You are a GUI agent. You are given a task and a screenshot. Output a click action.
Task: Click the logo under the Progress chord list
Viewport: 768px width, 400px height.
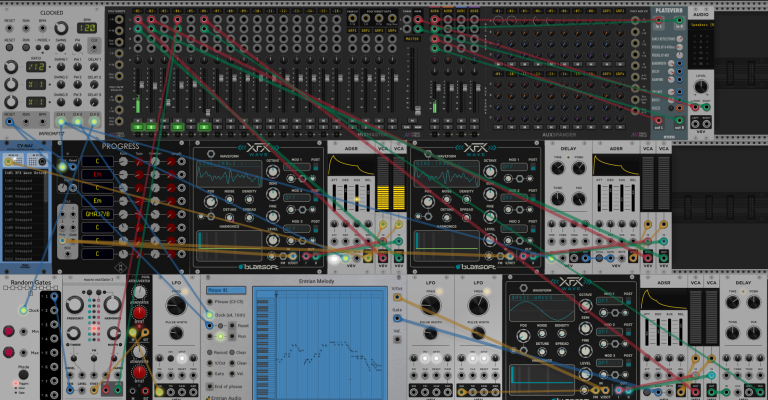coord(120,268)
